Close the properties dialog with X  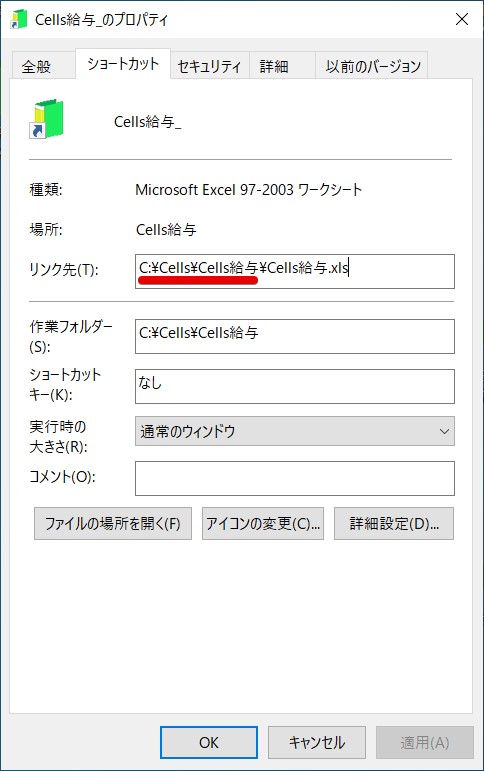pos(461,19)
